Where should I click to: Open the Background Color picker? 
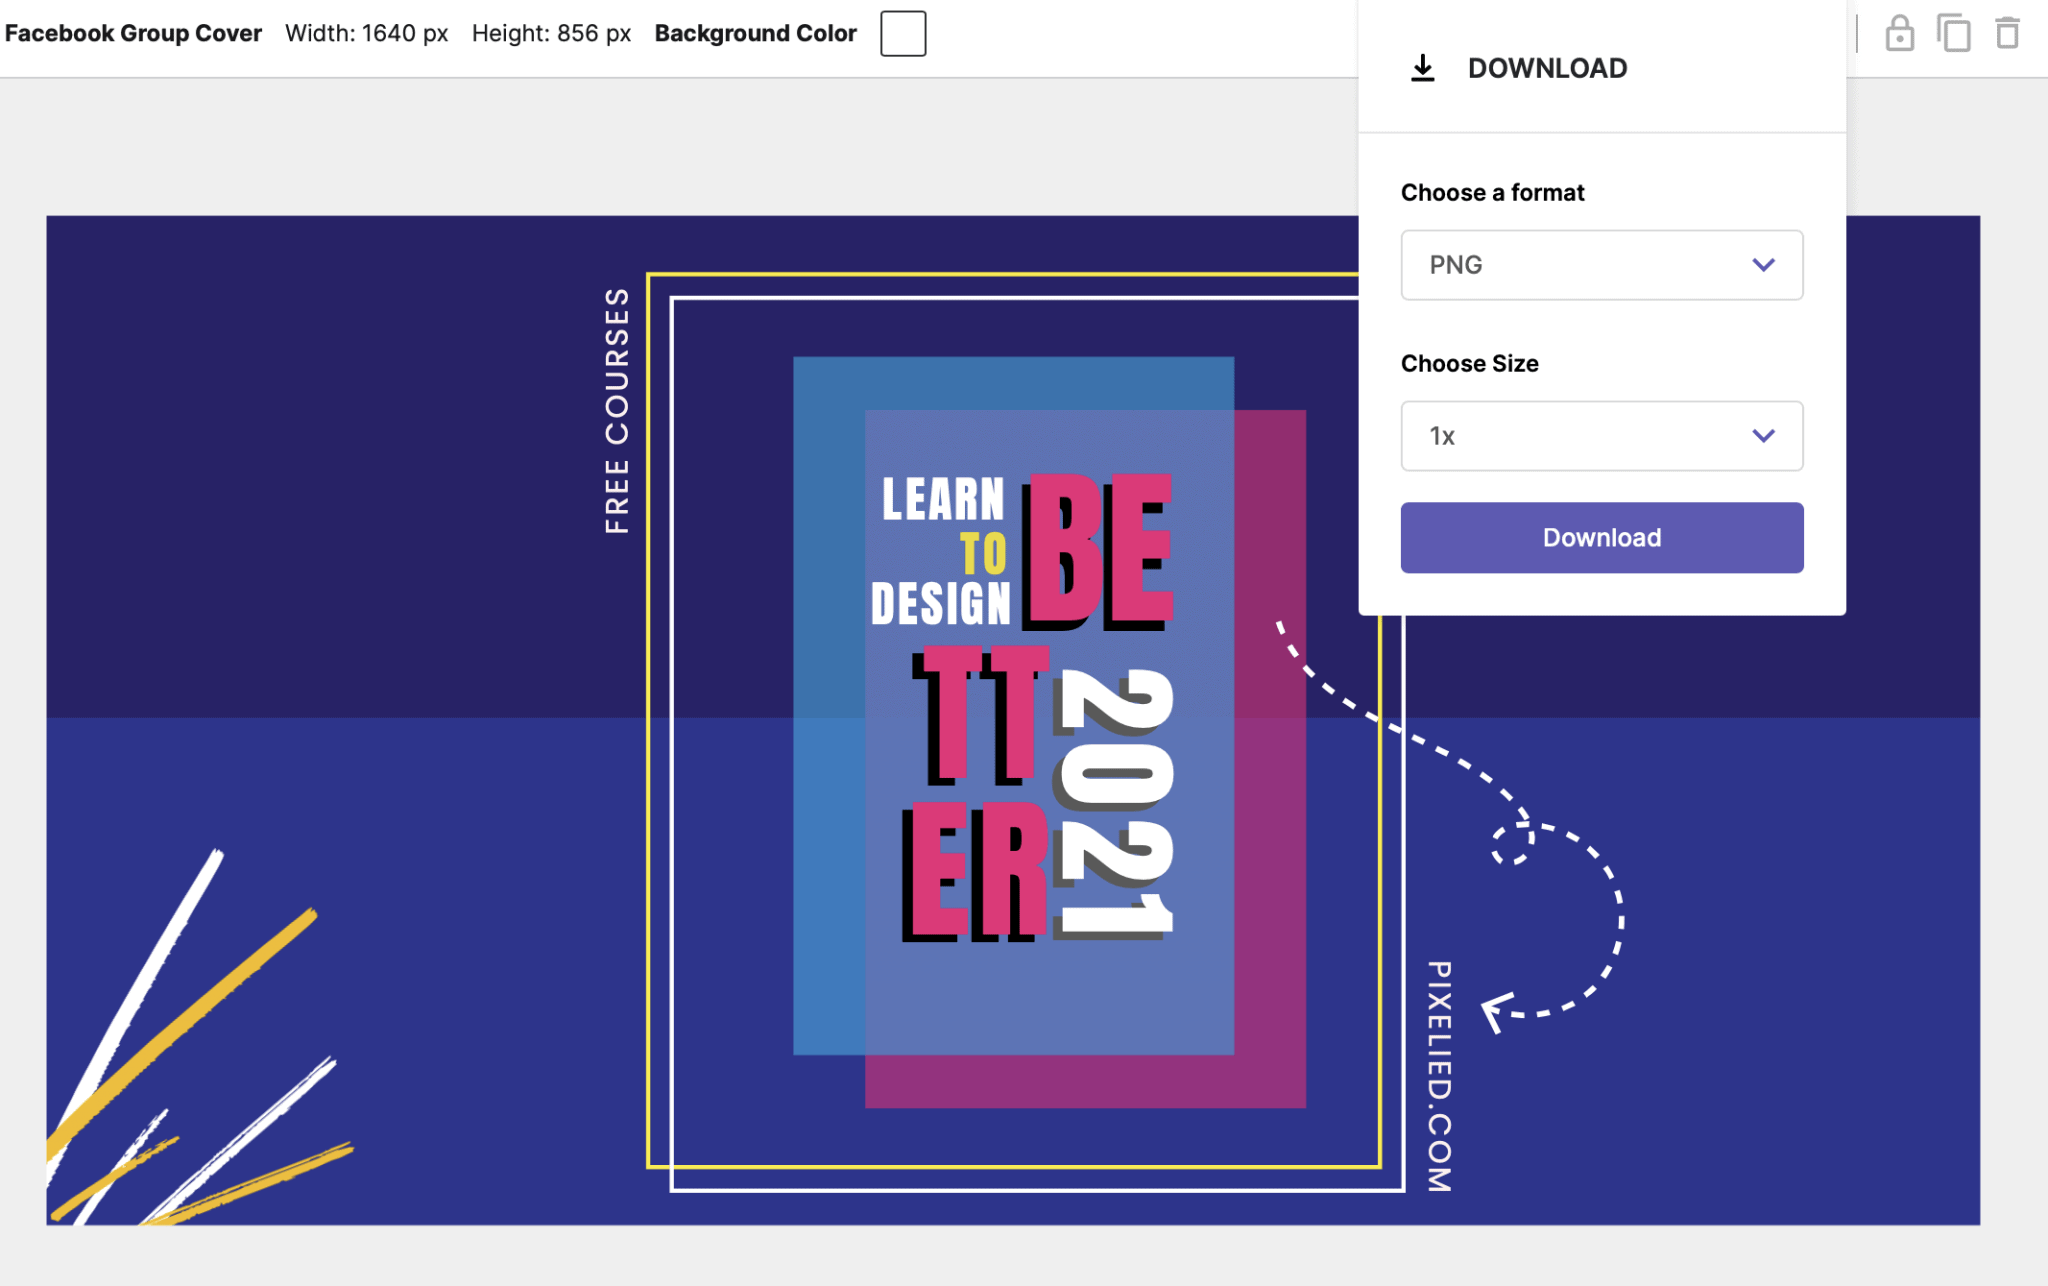[x=901, y=33]
